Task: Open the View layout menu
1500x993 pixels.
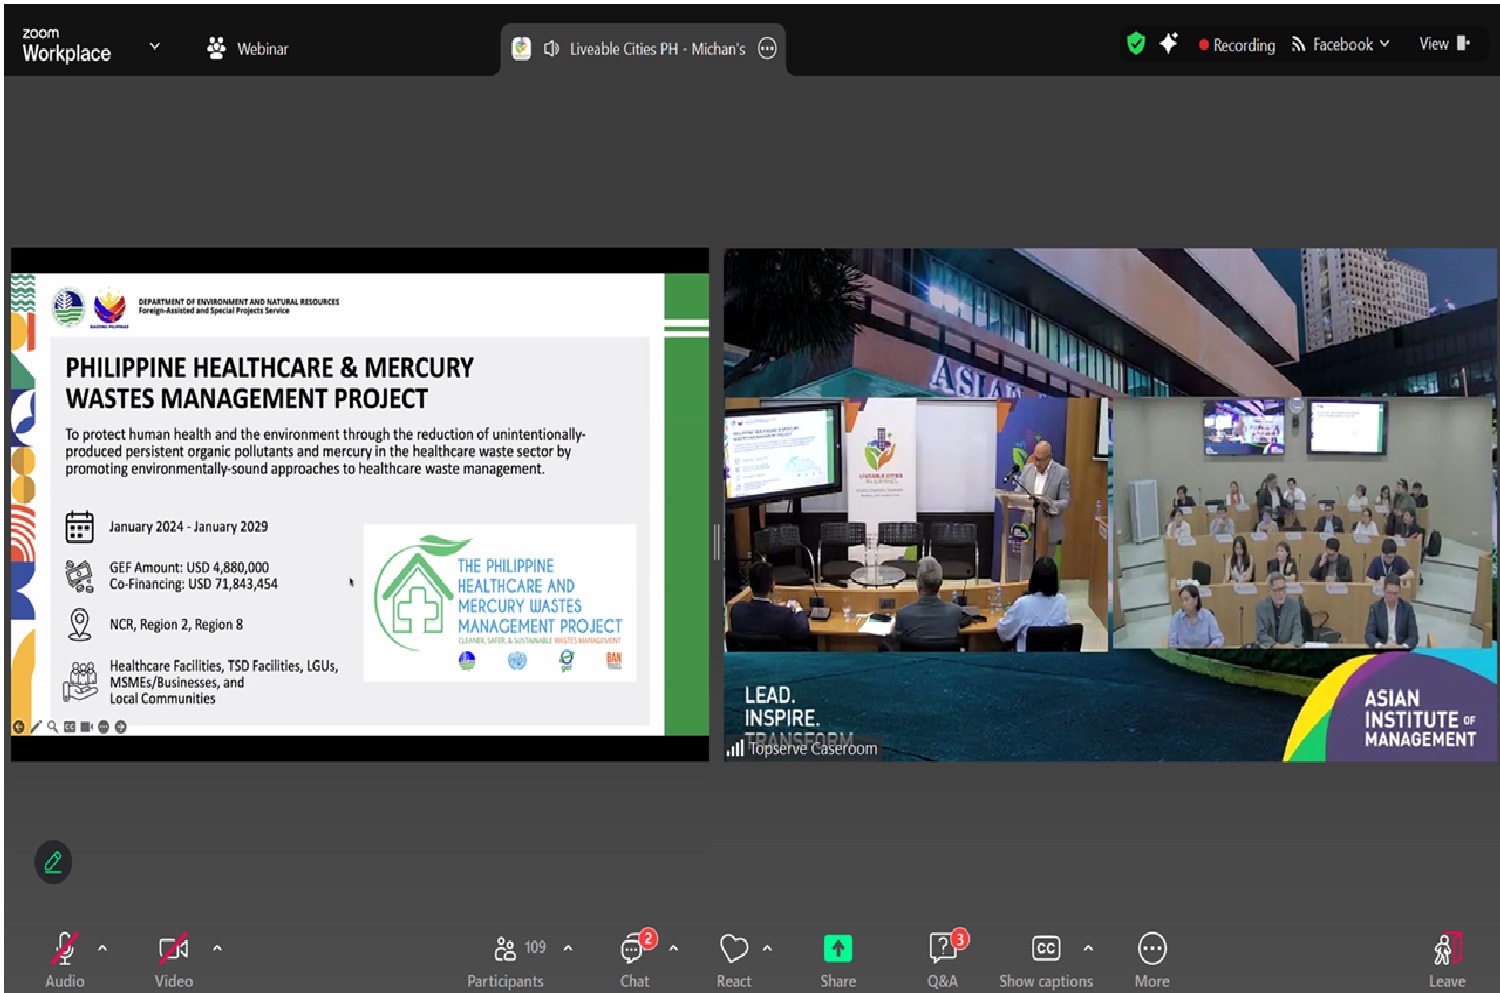Action: 1444,43
